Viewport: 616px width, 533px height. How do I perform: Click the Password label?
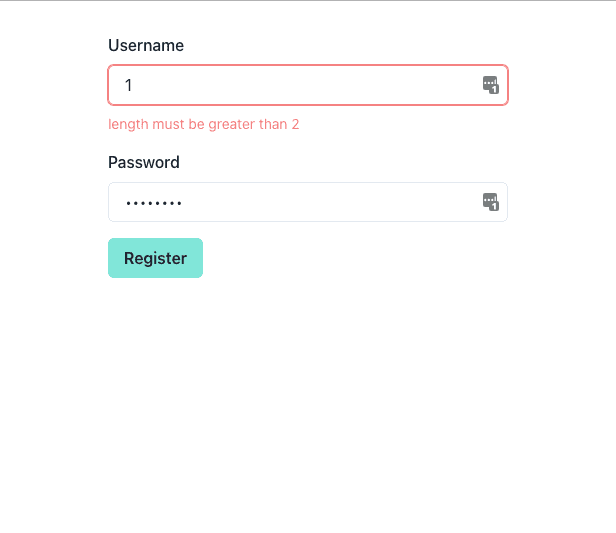[144, 162]
